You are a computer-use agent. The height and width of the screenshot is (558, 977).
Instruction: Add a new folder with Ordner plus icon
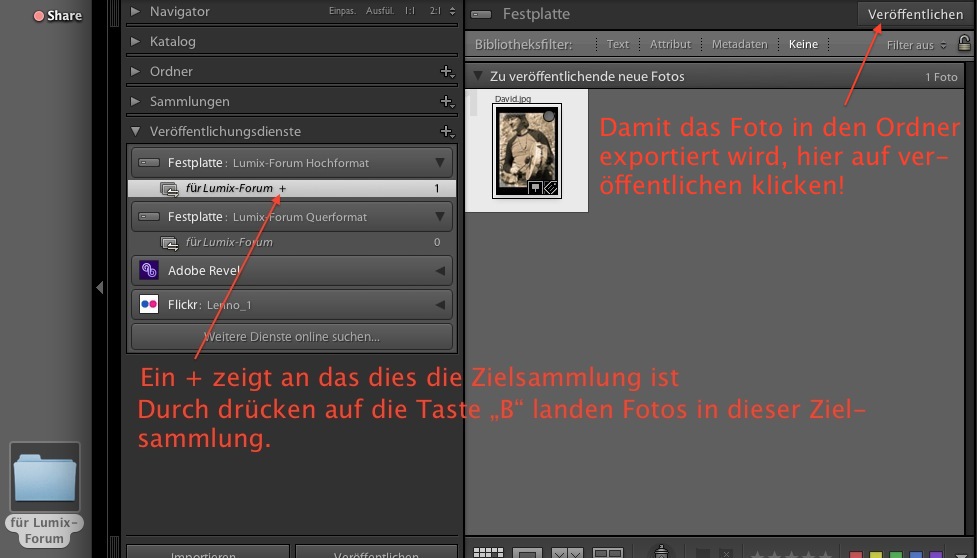tap(447, 72)
